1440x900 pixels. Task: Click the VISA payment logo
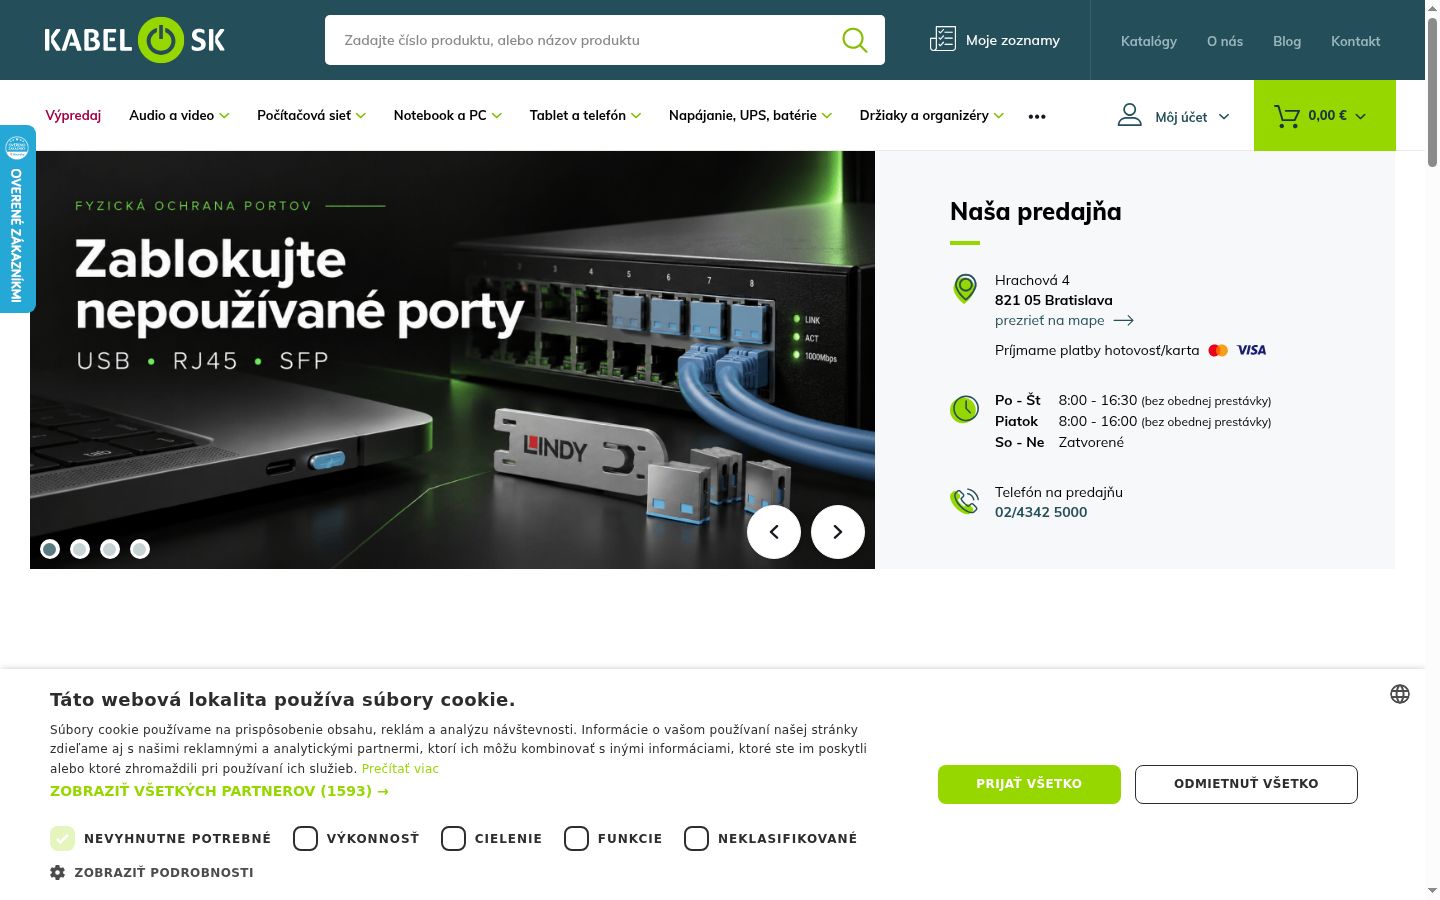click(1252, 350)
